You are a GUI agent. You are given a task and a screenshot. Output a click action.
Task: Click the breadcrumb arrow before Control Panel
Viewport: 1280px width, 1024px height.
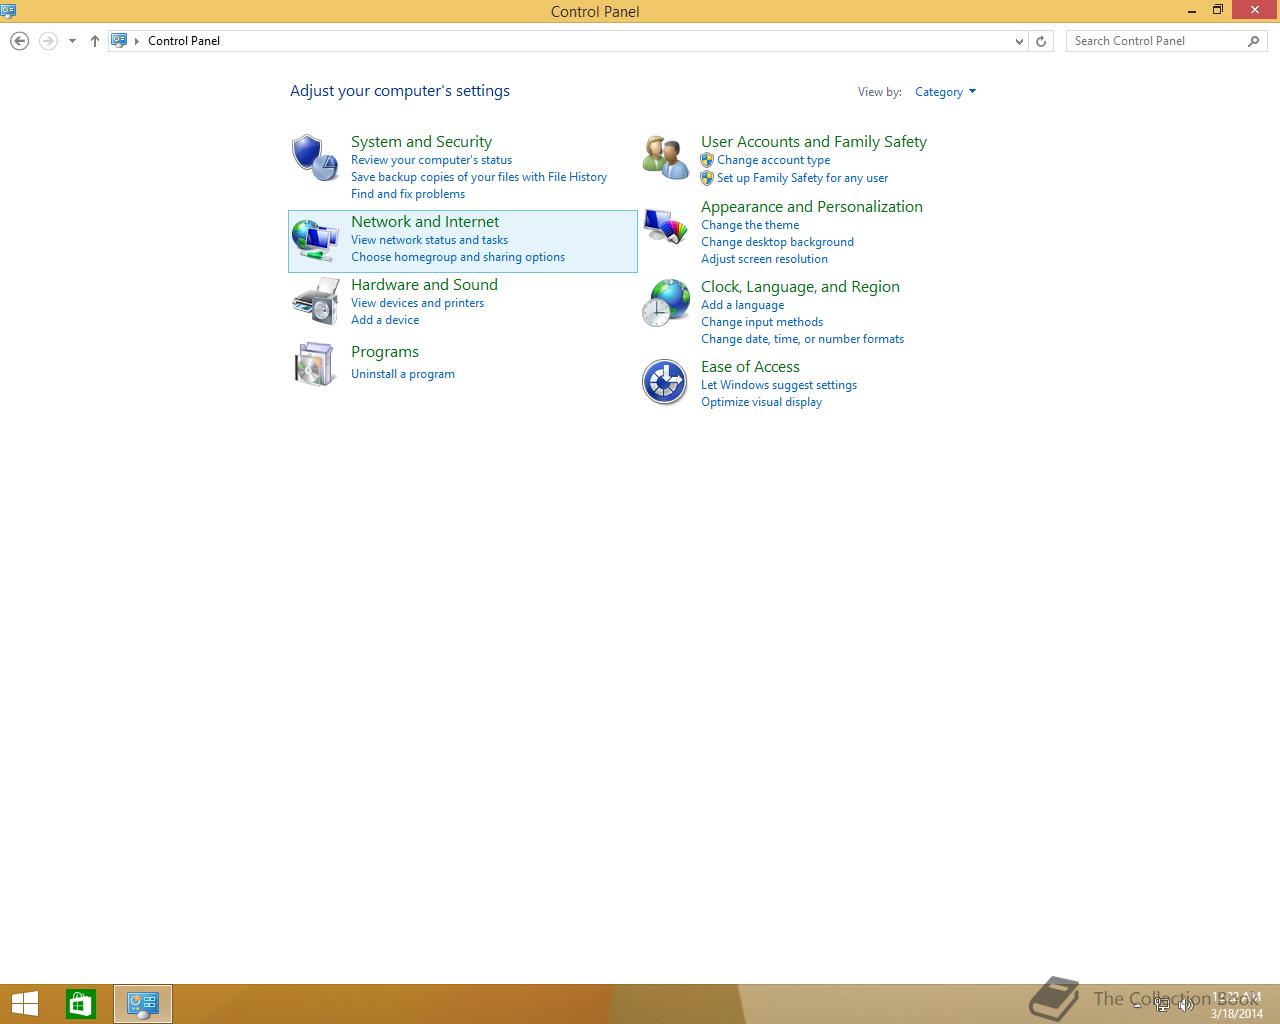pyautogui.click(x=137, y=41)
